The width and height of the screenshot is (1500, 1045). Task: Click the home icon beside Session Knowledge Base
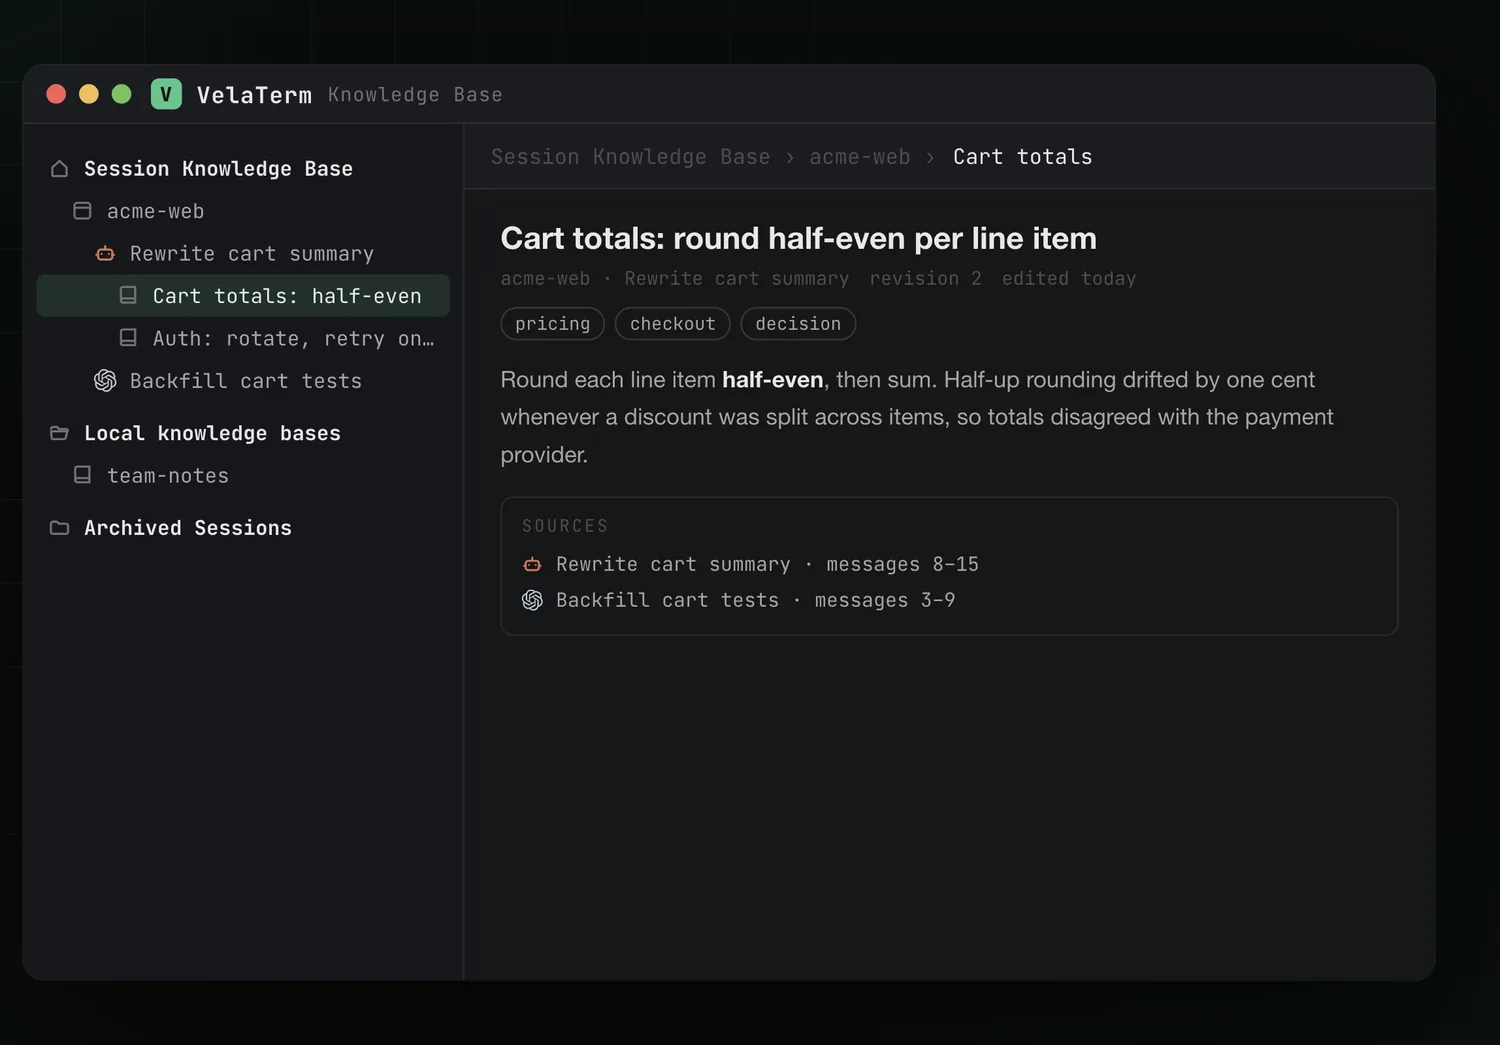click(60, 169)
